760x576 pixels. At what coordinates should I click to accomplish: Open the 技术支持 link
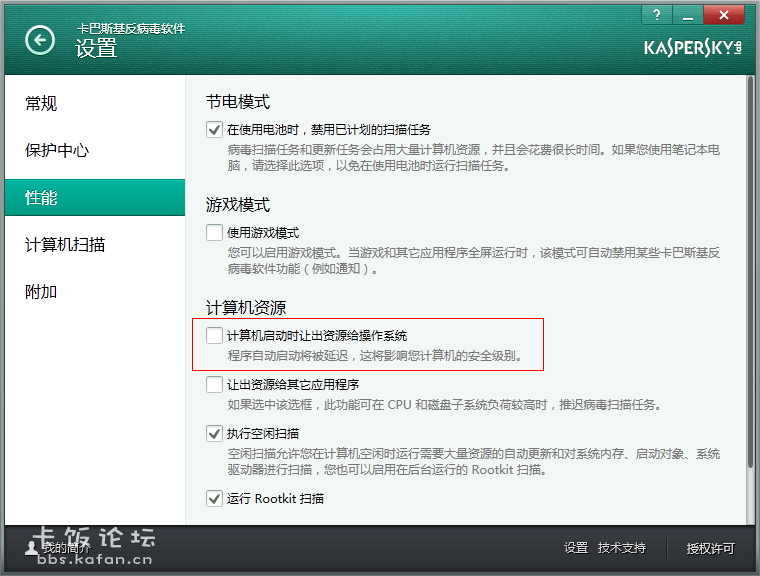point(622,548)
